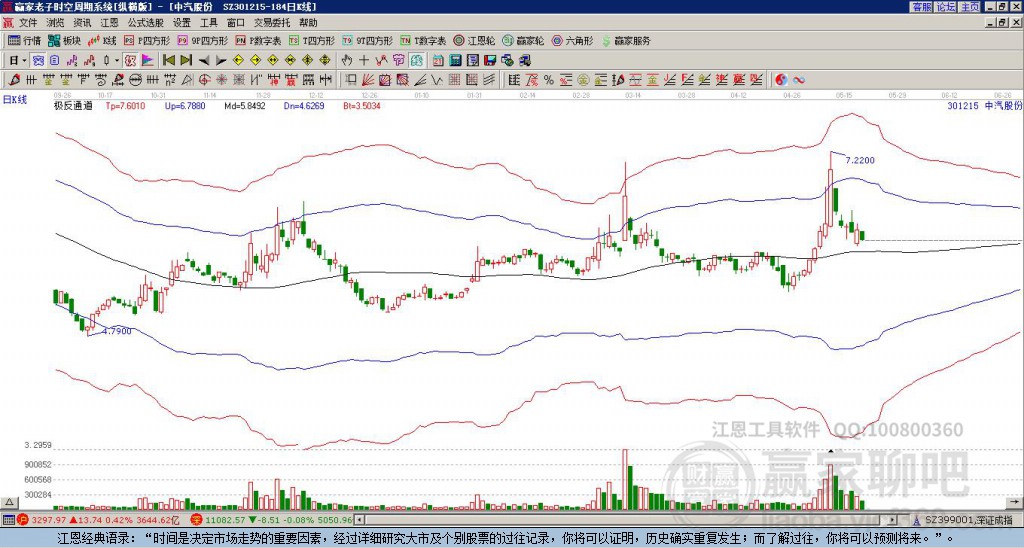Viewport: 1024px width, 548px height.
Task: Click the yin-yang taiji icon
Action: [x=781, y=80]
